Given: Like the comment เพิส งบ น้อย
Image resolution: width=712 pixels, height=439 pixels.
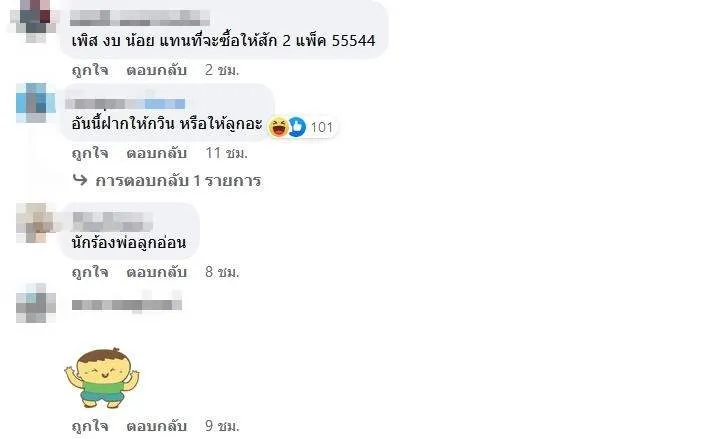Looking at the screenshot, I should pyautogui.click(x=90, y=70).
